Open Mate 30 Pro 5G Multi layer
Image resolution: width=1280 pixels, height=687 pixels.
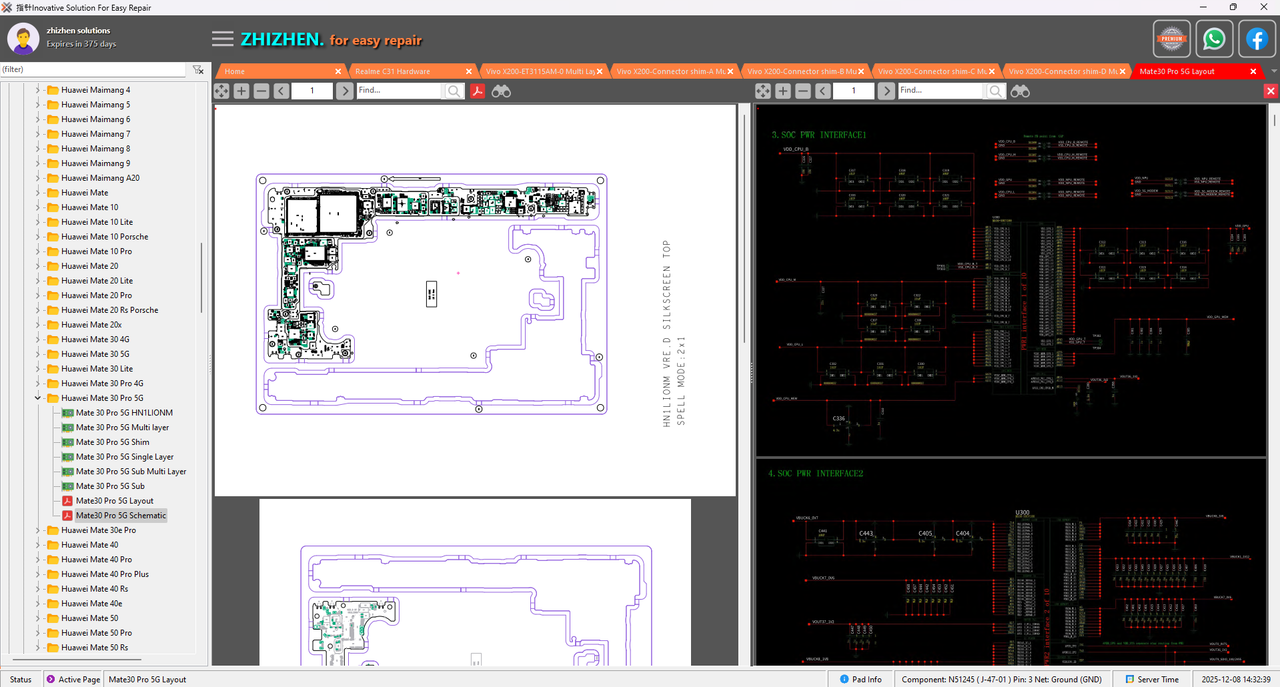(121, 427)
